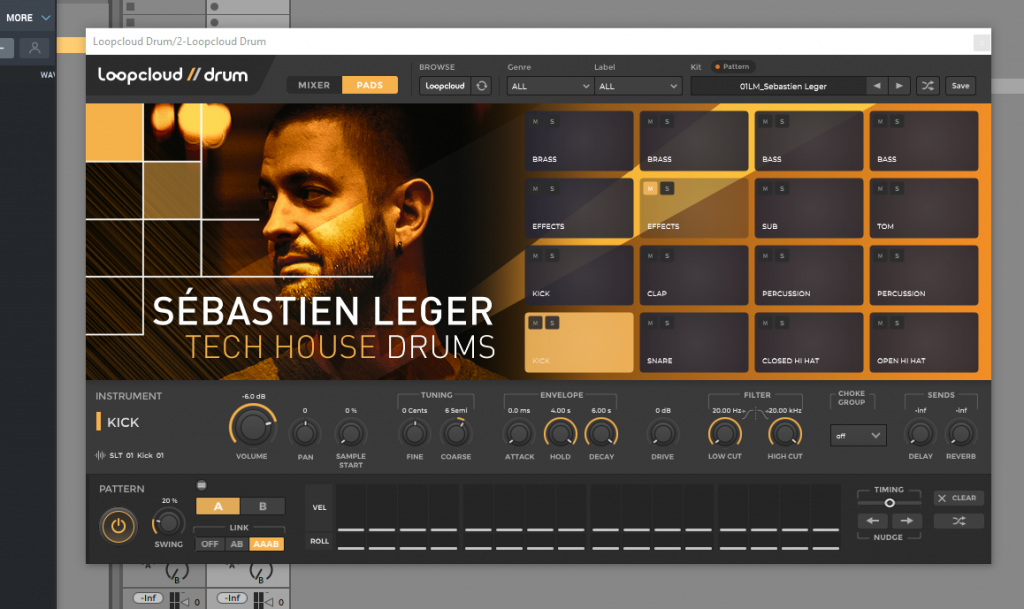1024x609 pixels.
Task: Solo the OPEN HI HAT pad
Action: tap(897, 323)
